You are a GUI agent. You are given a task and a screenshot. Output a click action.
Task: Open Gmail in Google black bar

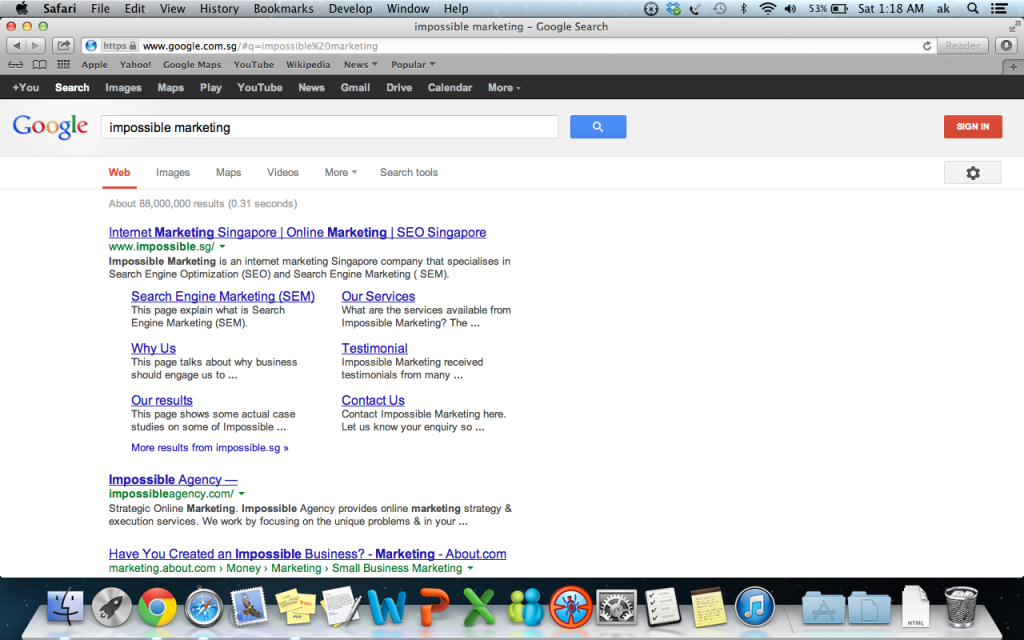pyautogui.click(x=355, y=88)
